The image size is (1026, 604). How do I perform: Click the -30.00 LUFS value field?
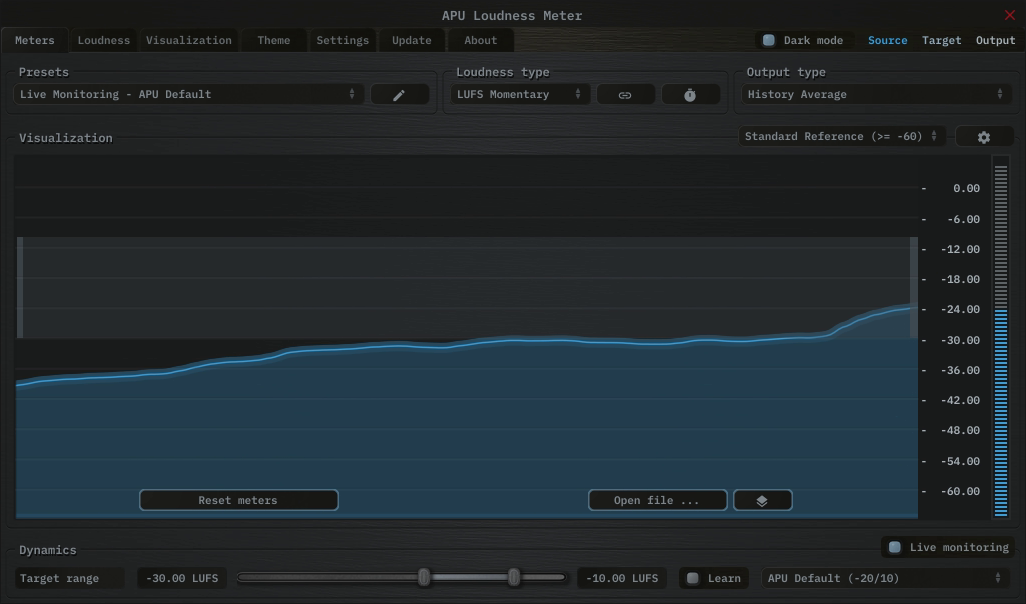click(x=182, y=579)
